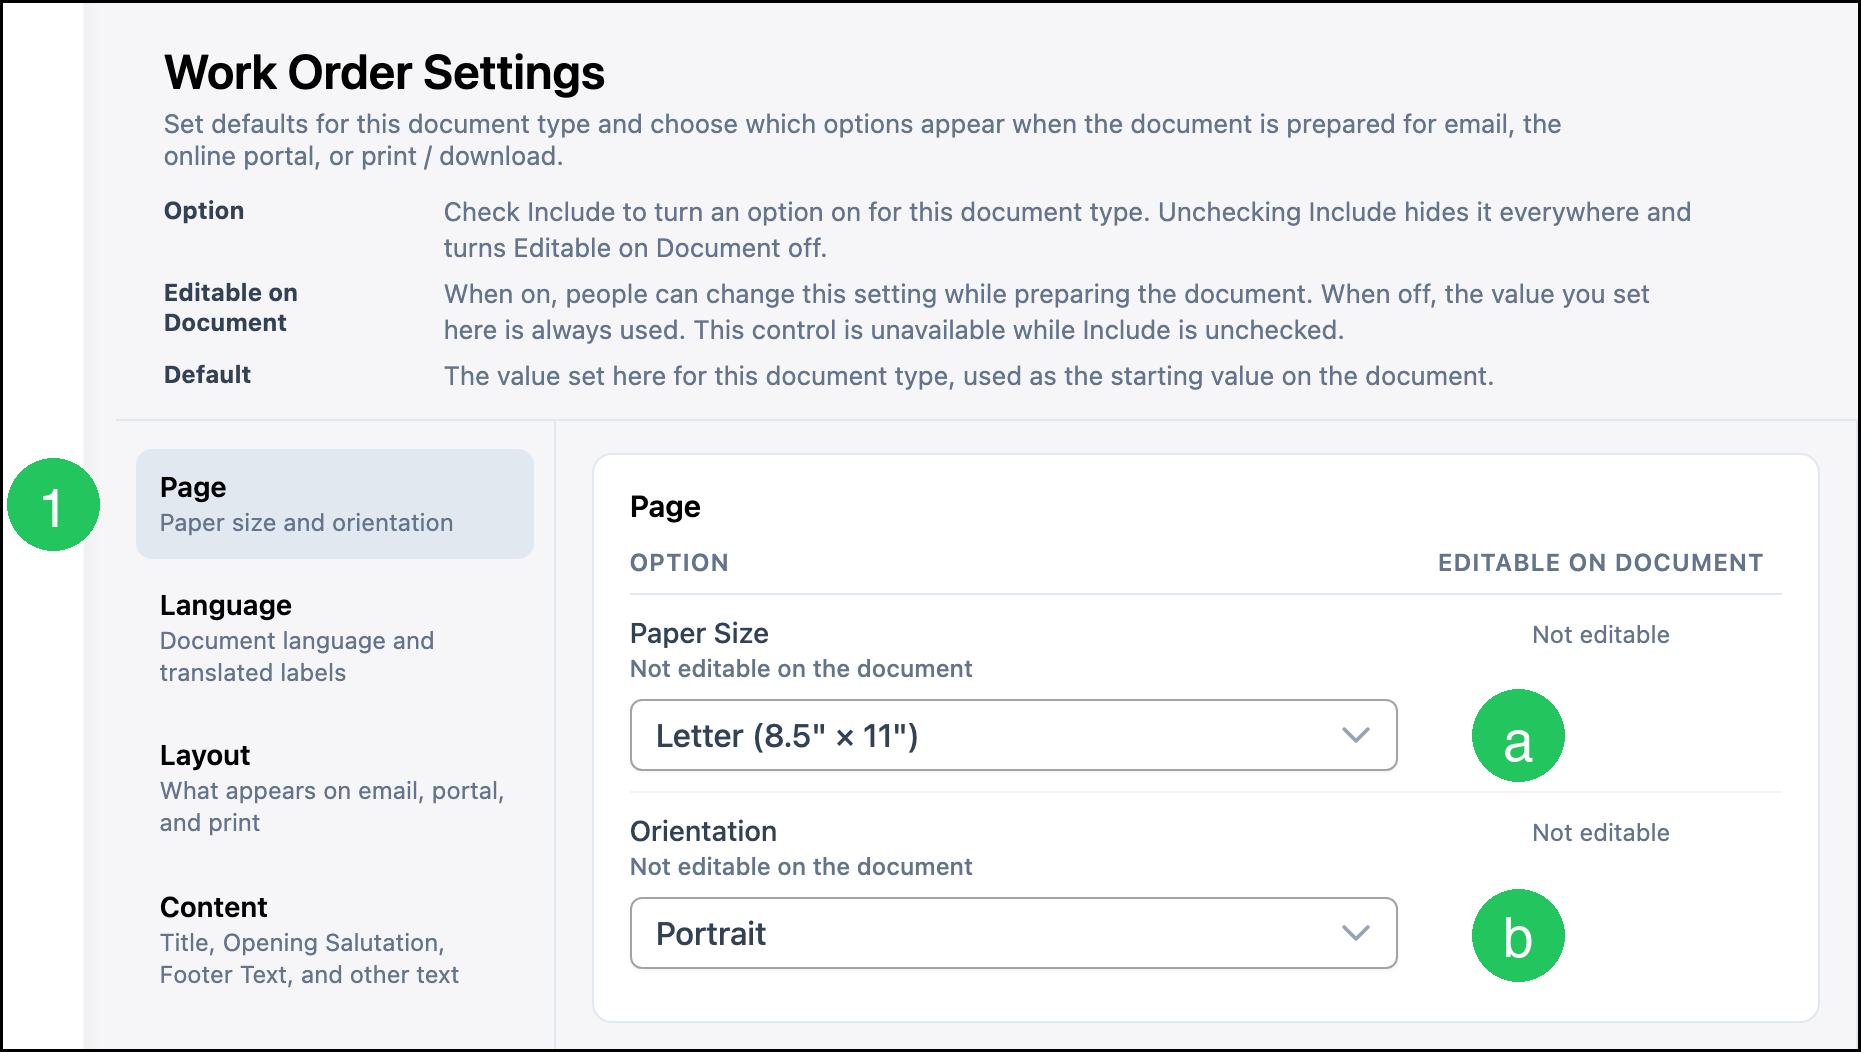Click 'Document language and translated labels' description
The image size is (1861, 1052).
pos(297,657)
